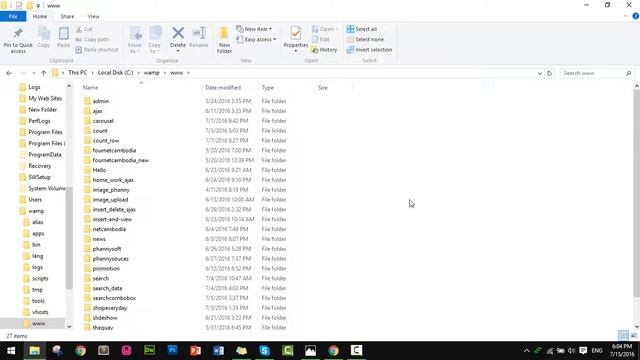Click the Back navigation arrow
The height and width of the screenshot is (360, 640).
click(9, 73)
